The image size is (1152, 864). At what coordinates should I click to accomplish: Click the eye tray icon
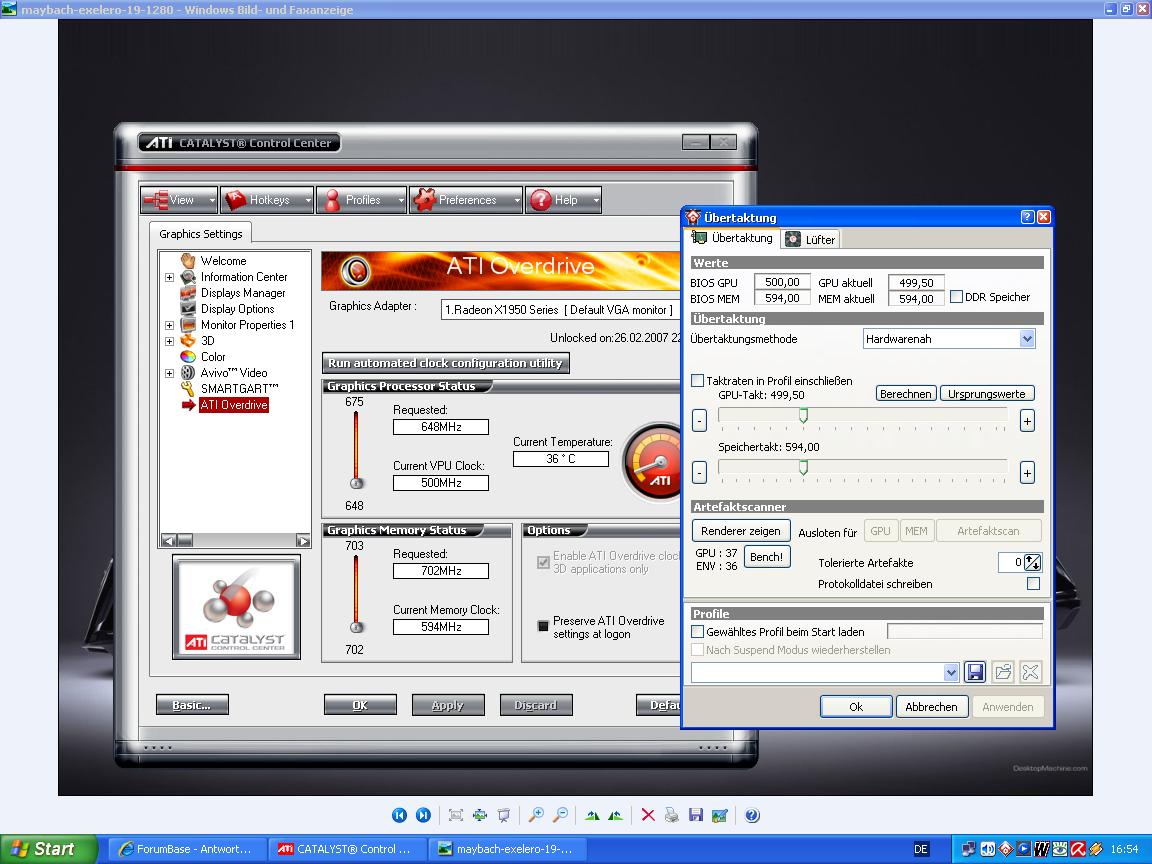1059,849
